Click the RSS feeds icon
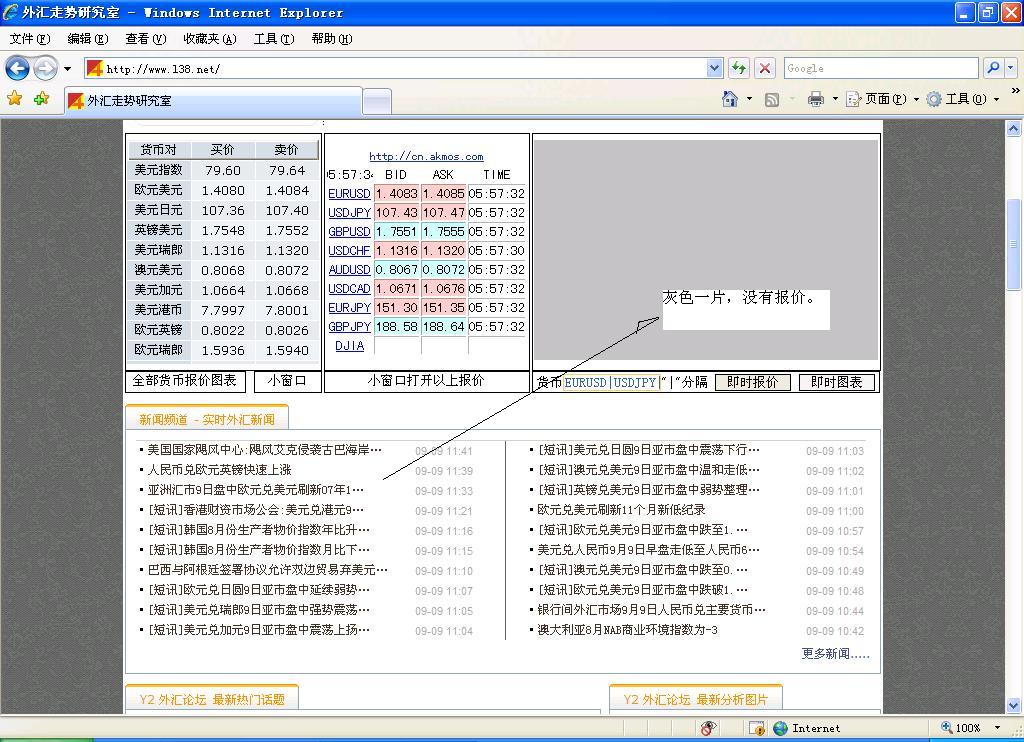 pos(772,99)
